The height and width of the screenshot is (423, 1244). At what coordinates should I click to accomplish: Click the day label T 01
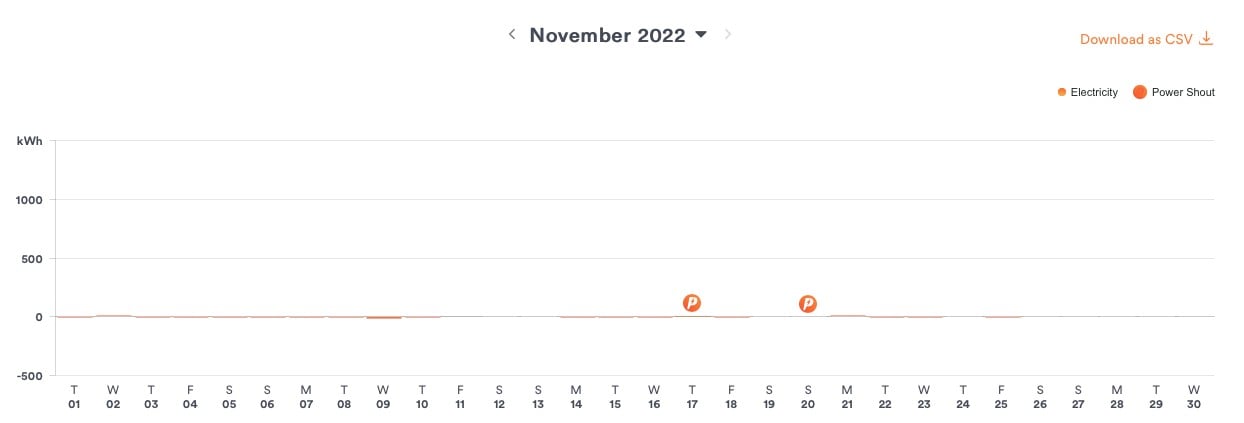pos(74,396)
